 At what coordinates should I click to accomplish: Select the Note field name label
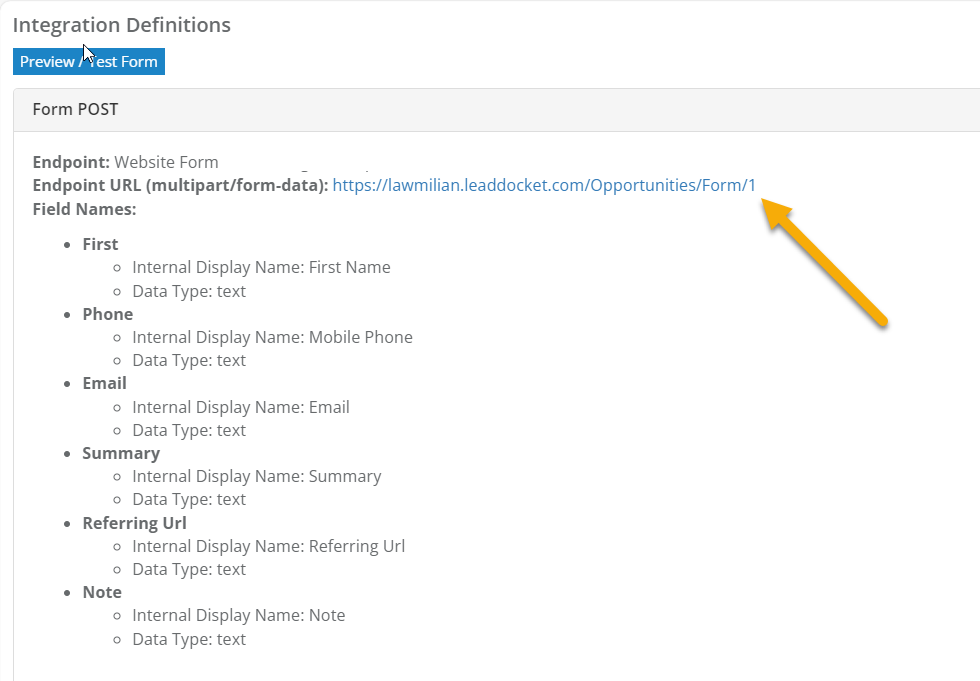(101, 591)
